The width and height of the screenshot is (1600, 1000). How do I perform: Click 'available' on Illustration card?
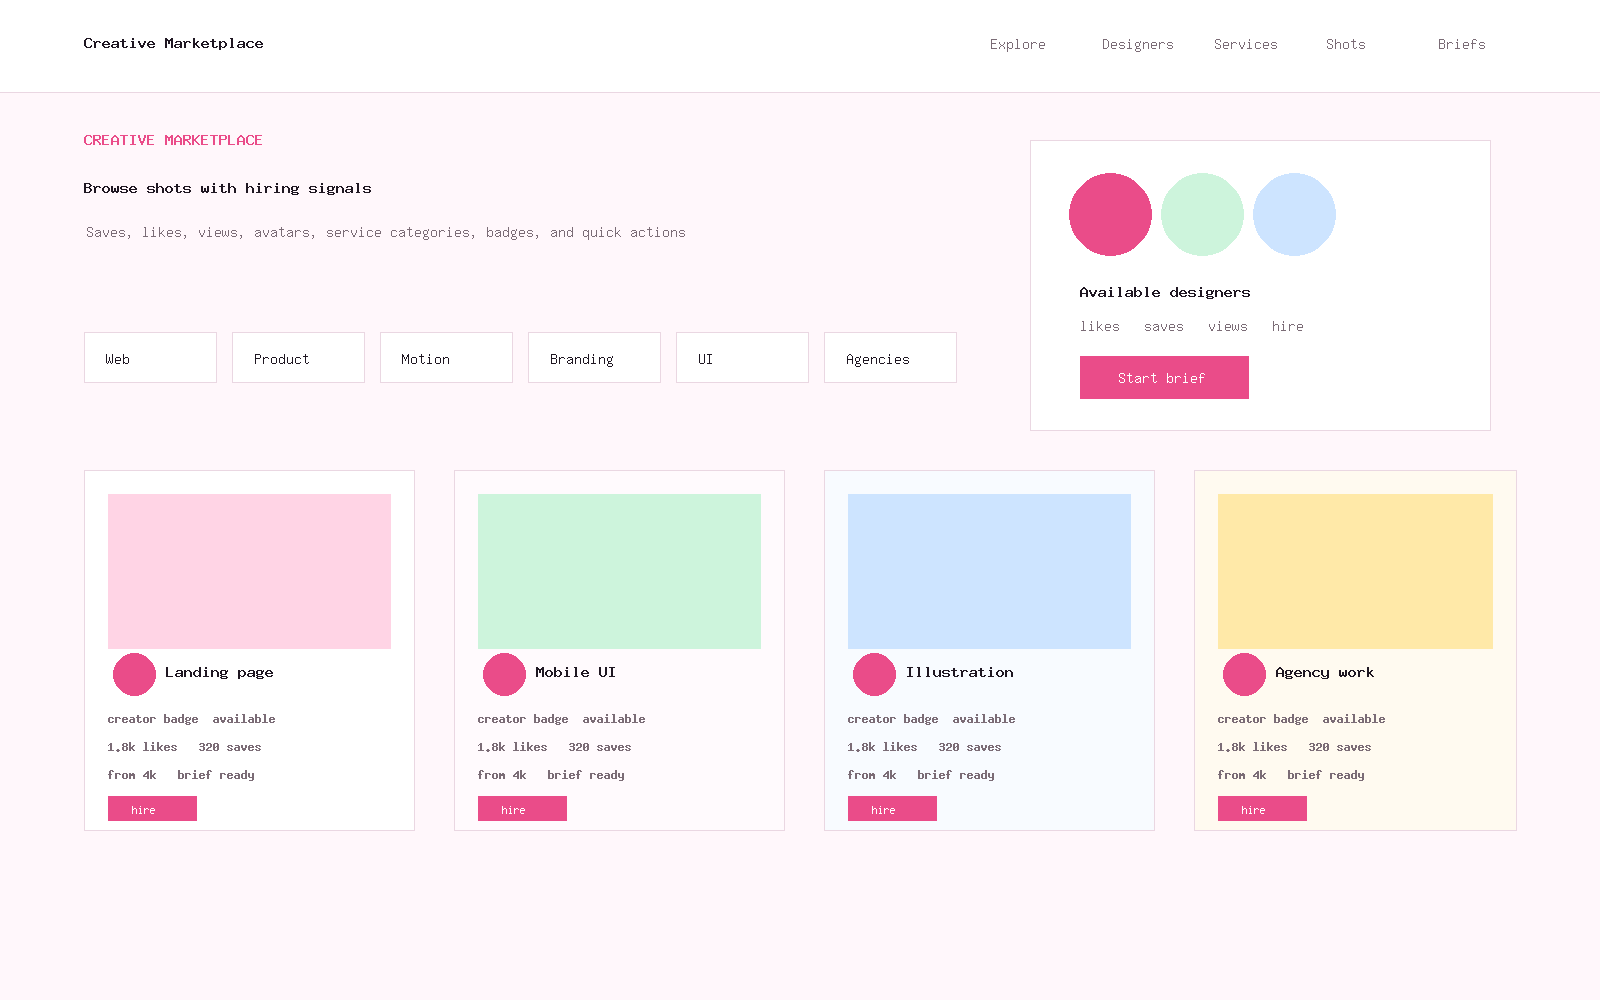coord(984,719)
